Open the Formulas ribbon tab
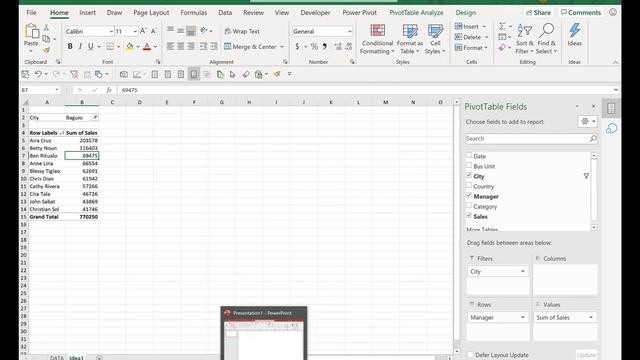This screenshot has width=640, height=360. pyautogui.click(x=193, y=13)
